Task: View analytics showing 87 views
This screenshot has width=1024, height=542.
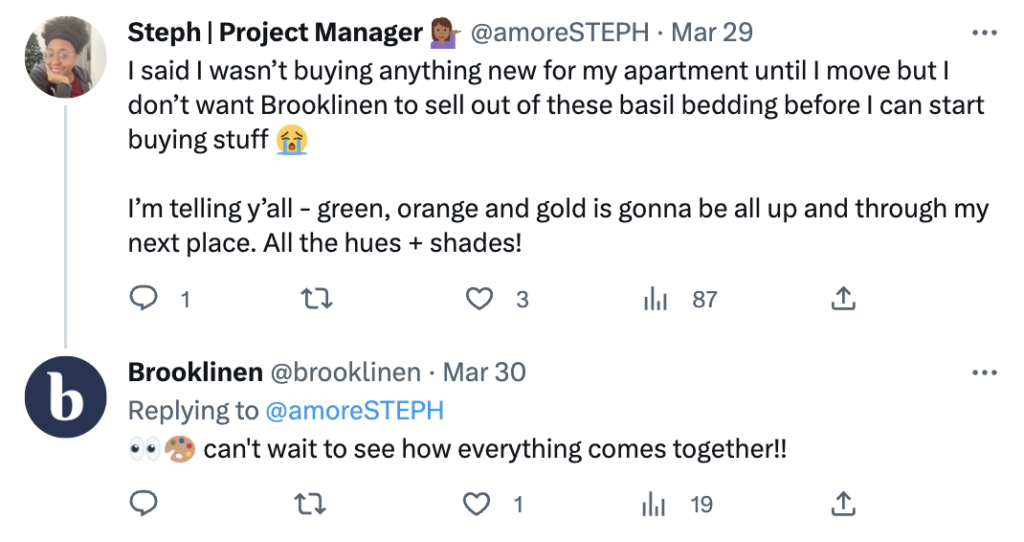Action: [x=656, y=298]
